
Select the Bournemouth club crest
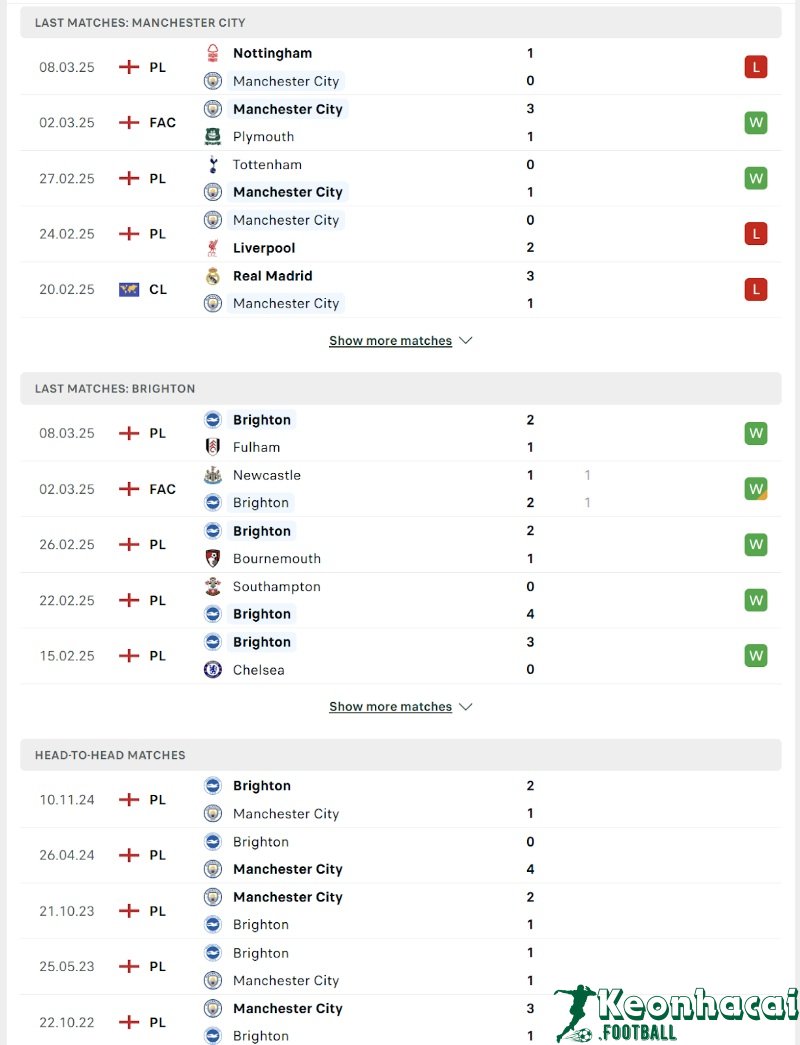click(212, 558)
